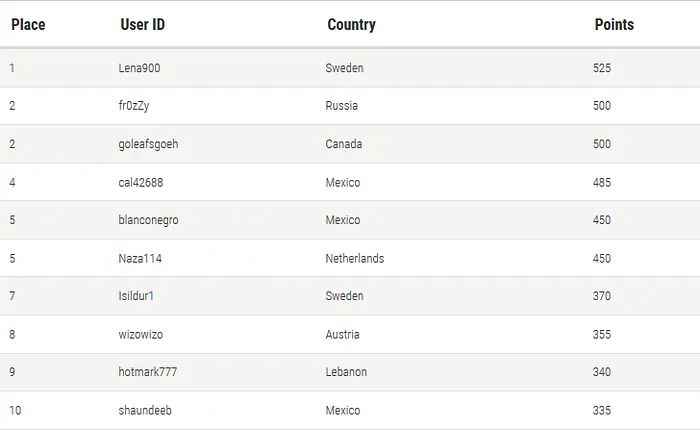Image resolution: width=700 pixels, height=430 pixels.
Task: Select the cal42688 user ID
Action: click(x=141, y=183)
